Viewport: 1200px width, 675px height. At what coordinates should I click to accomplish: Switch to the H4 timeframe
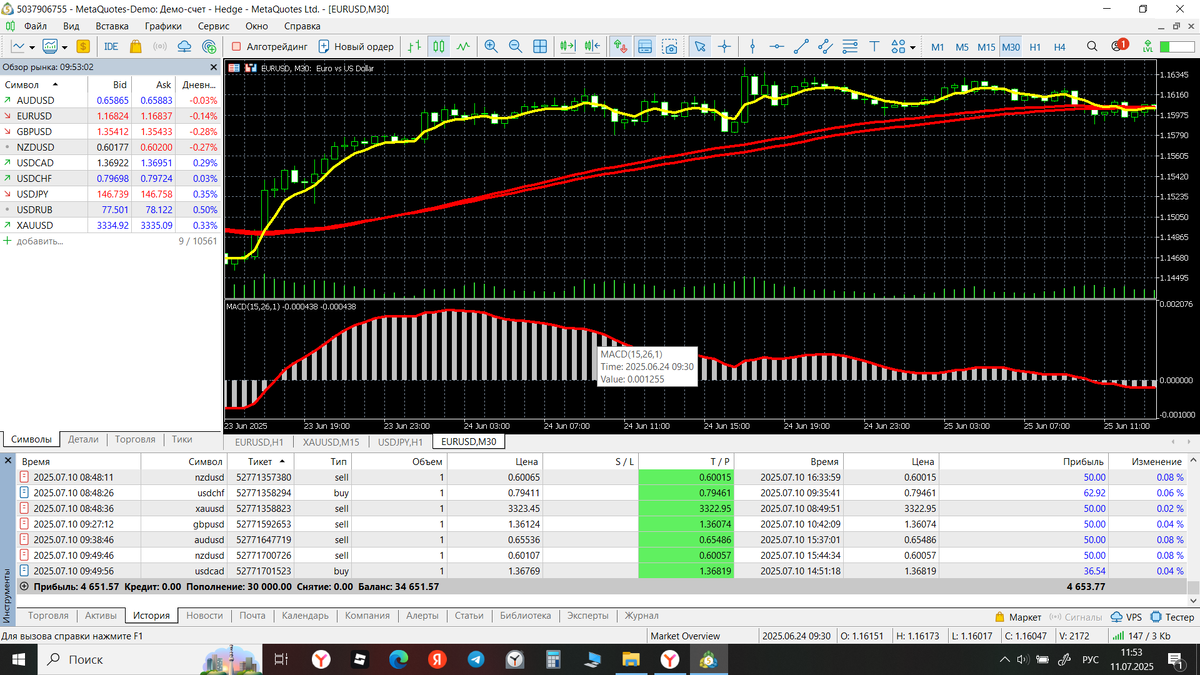[x=1060, y=47]
